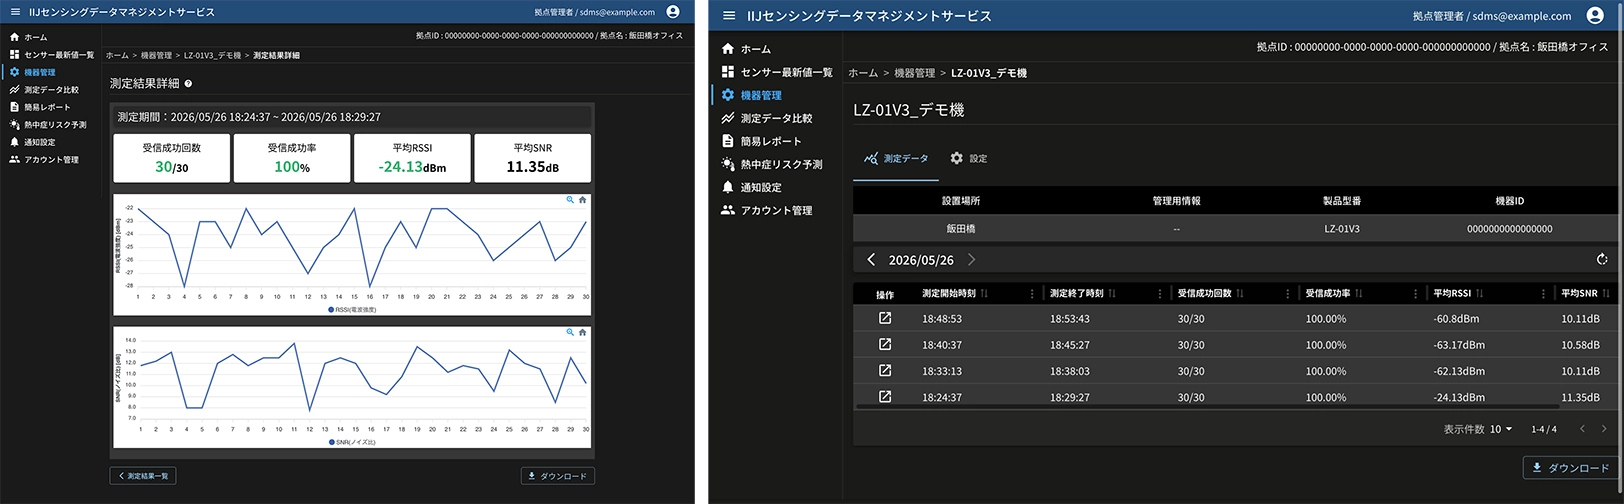
Task: Switch to 測定データ tab
Action: 896,159
